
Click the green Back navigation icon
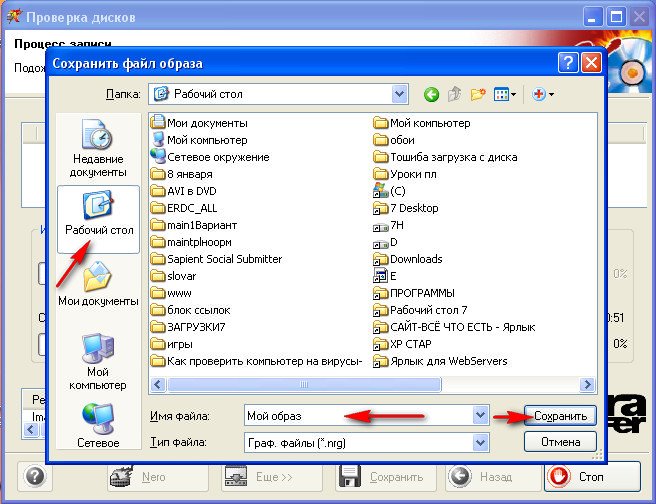[431, 95]
